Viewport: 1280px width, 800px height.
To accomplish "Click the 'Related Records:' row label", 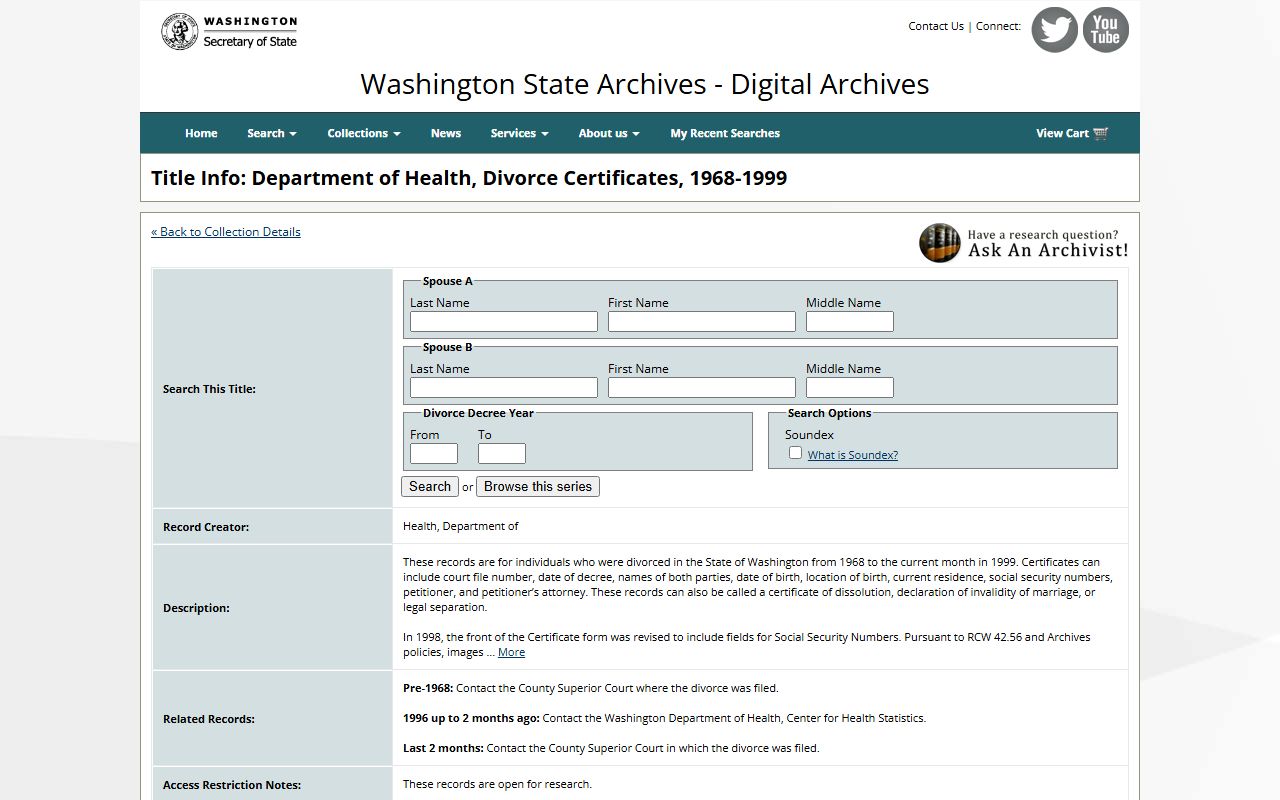I will coord(209,719).
